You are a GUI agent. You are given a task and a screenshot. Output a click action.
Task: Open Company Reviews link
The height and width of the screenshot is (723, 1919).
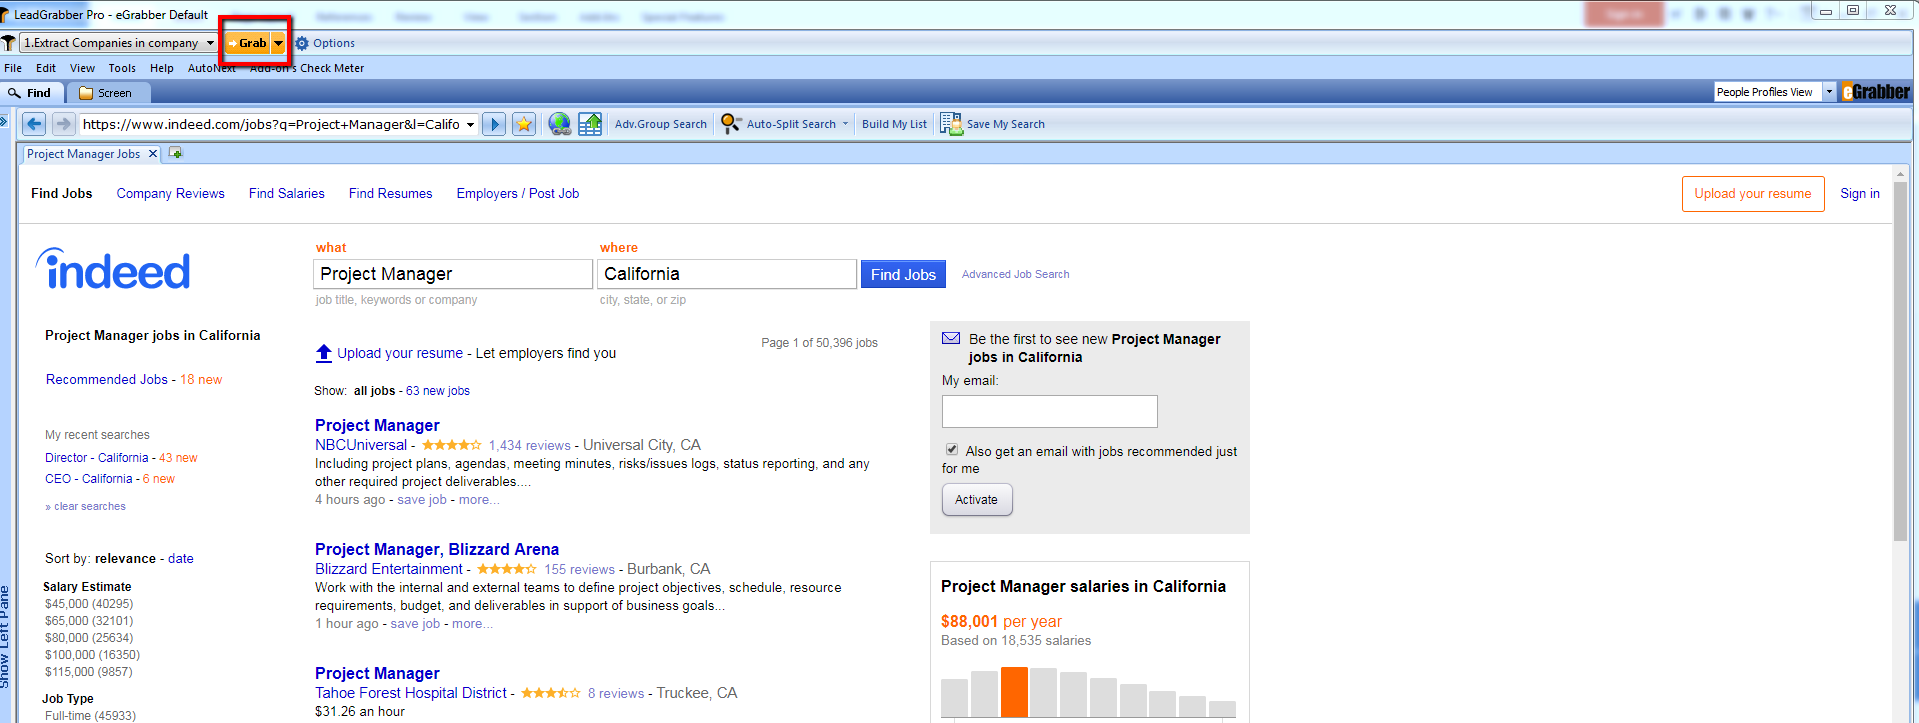click(170, 194)
